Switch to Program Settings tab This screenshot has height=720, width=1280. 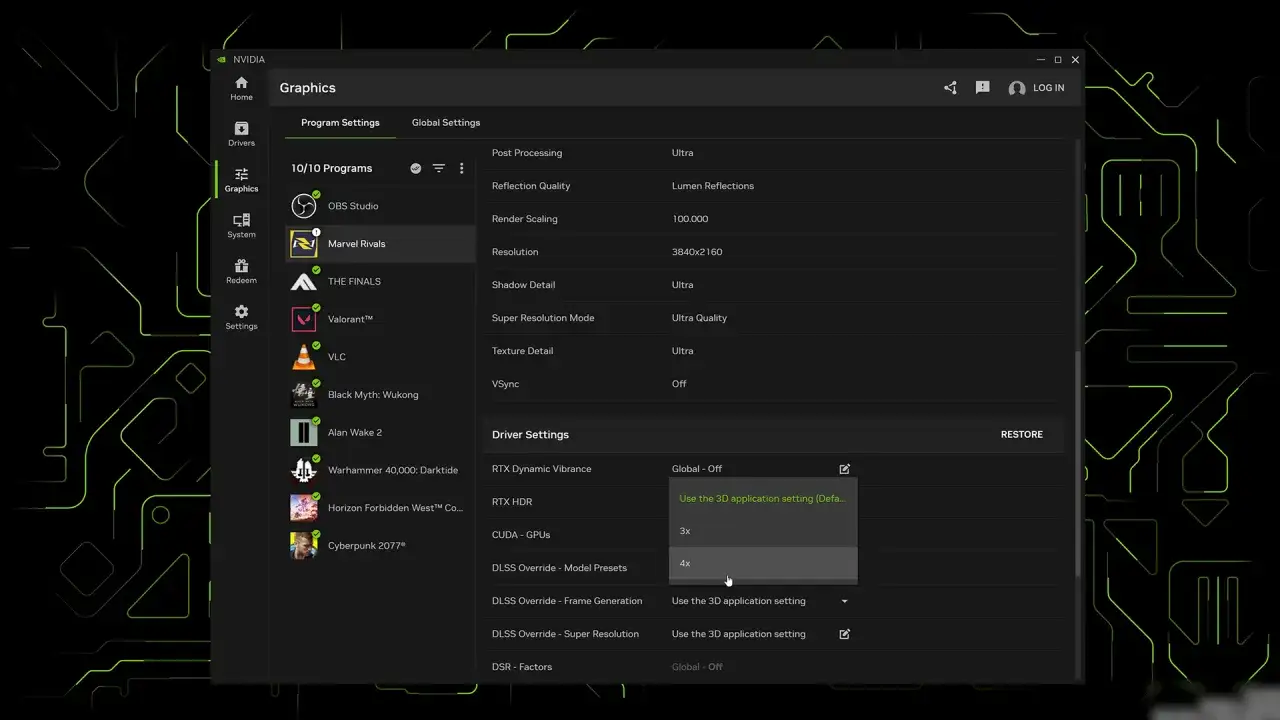(x=340, y=123)
